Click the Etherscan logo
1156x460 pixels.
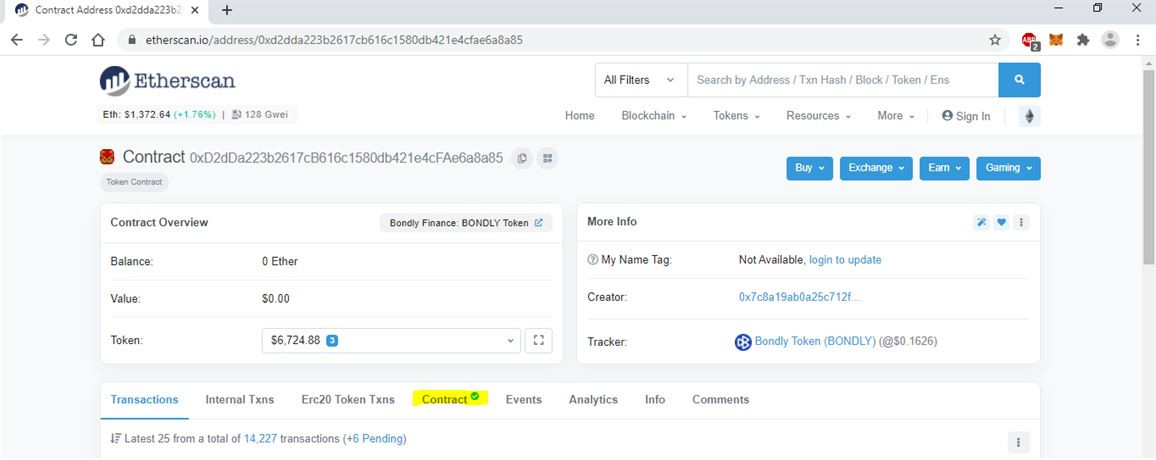pos(167,80)
